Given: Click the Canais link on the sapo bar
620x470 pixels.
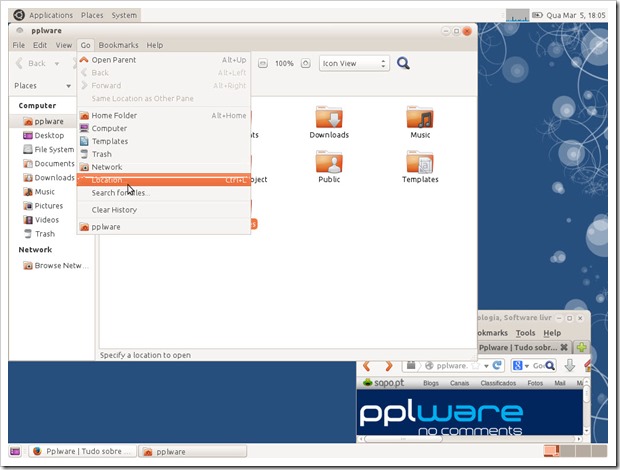Looking at the screenshot, I should tap(459, 383).
